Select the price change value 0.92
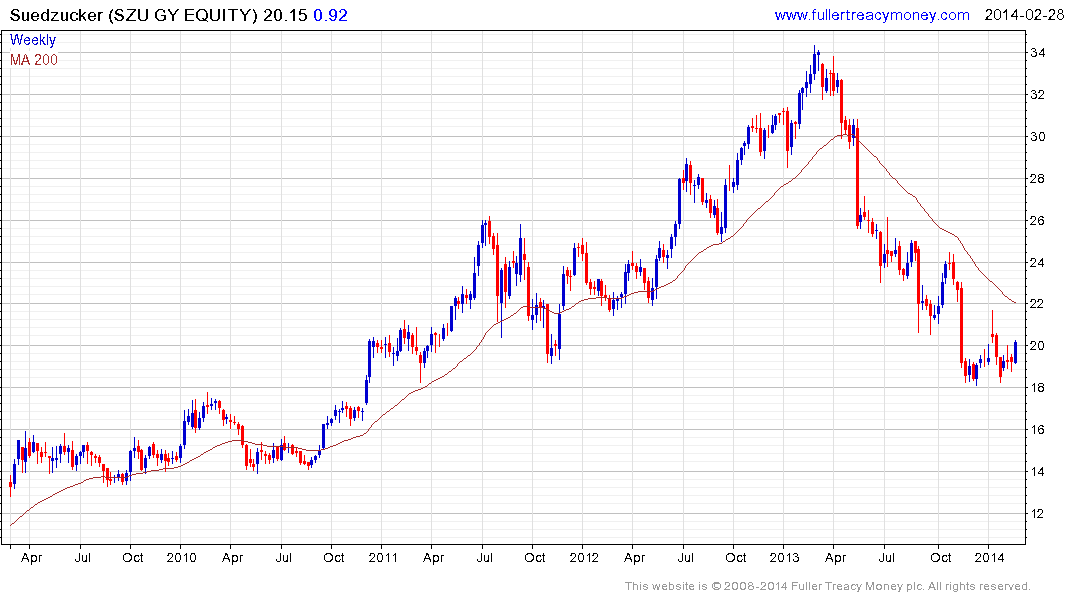Image resolution: width=1075 pixels, height=600 pixels. (330, 15)
